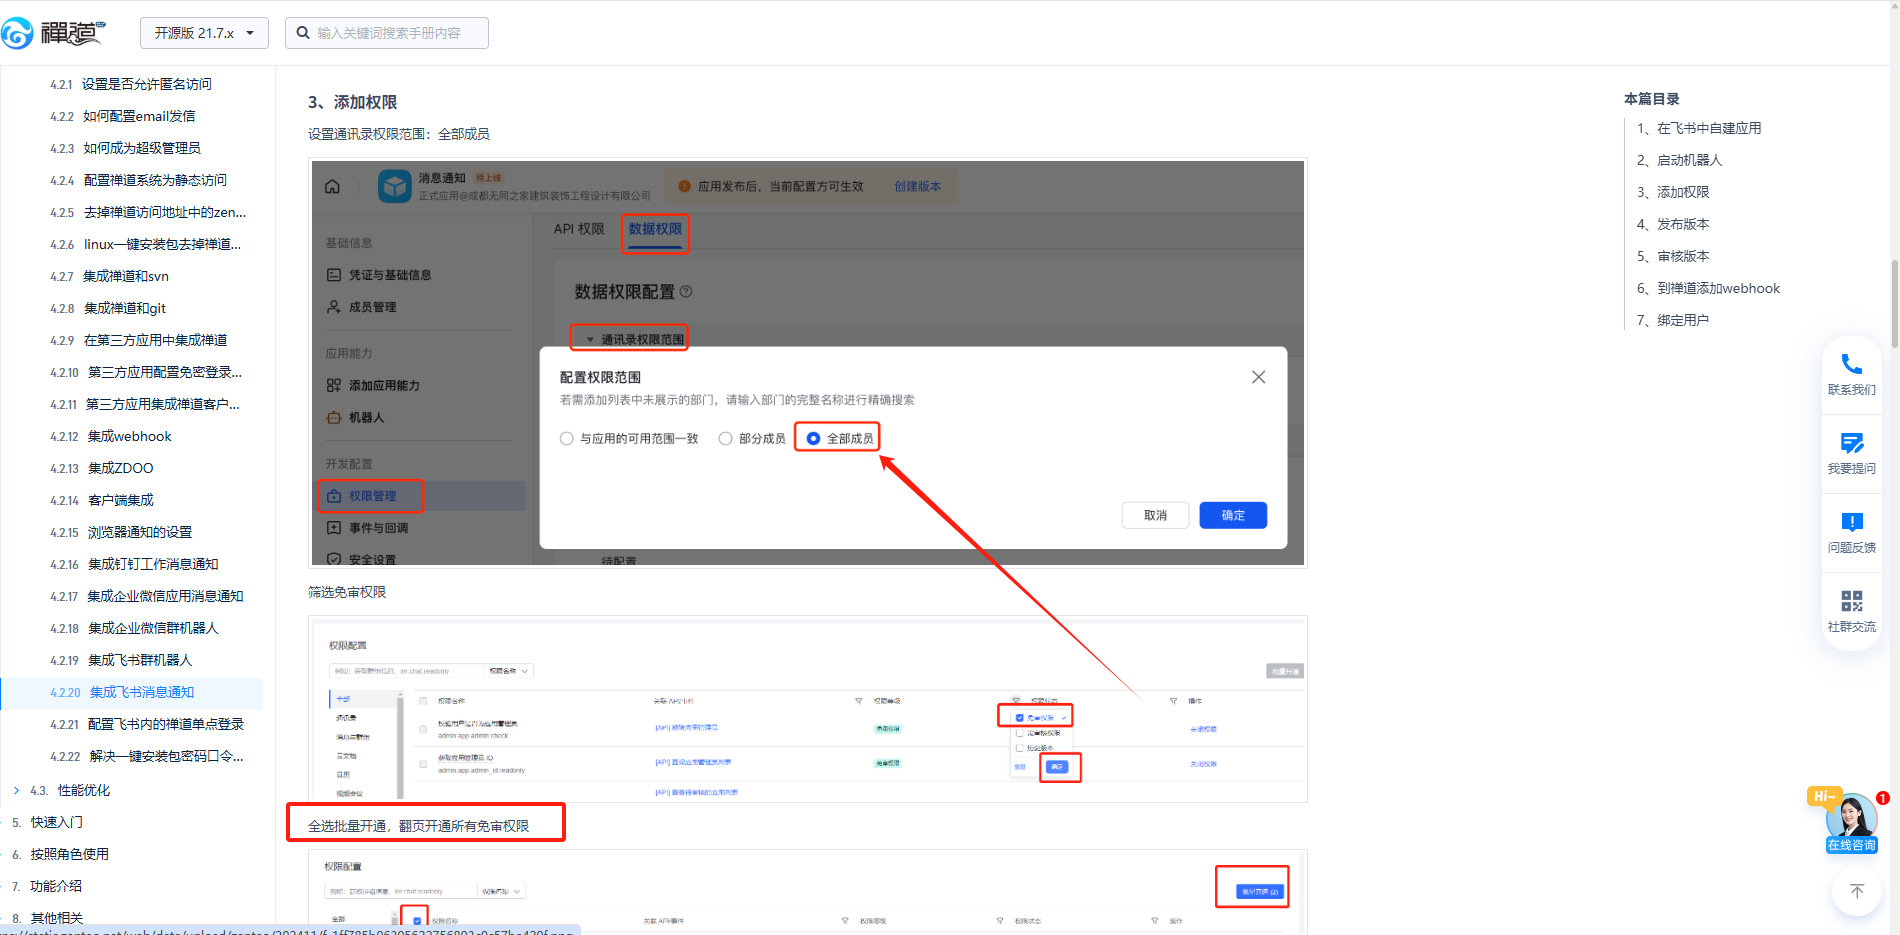Click the help icon beside 数据权限配置
The image size is (1900, 935).
[686, 291]
